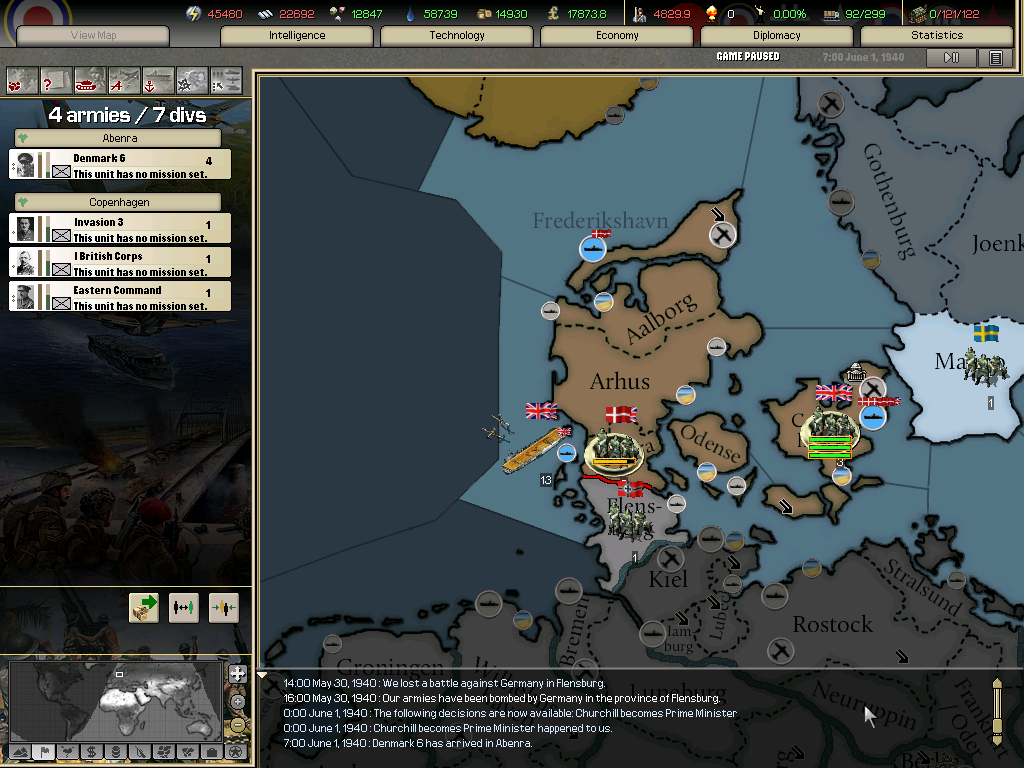
Task: Open the Intelligence tab
Action: click(x=297, y=35)
